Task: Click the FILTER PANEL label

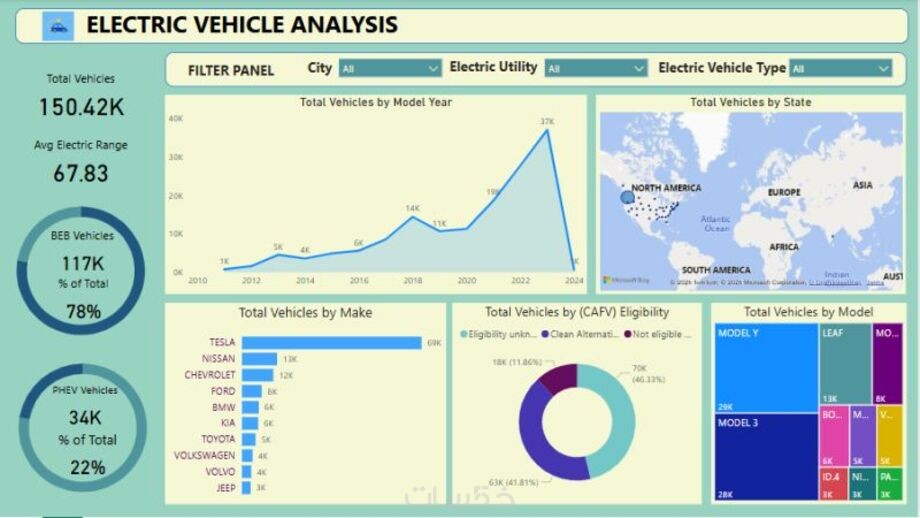Action: tap(231, 70)
